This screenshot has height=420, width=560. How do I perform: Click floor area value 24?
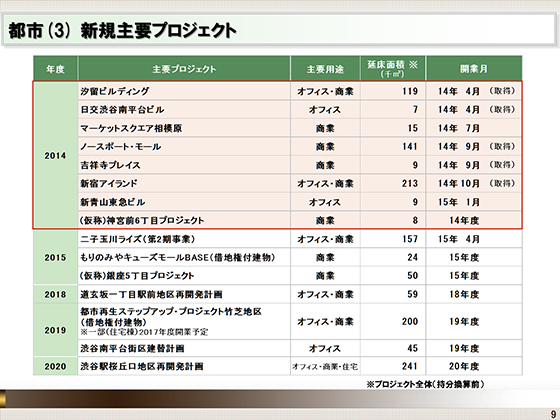pyautogui.click(x=413, y=258)
